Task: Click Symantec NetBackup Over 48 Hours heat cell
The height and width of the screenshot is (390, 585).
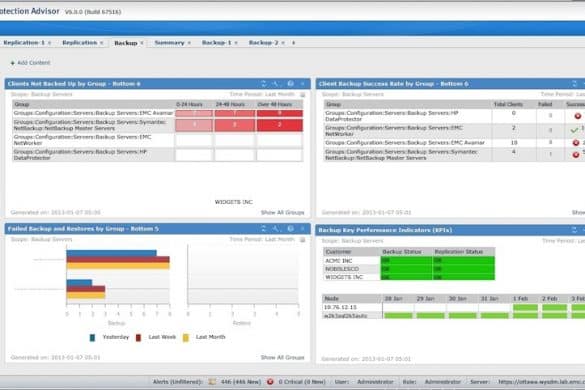Action: pos(280,125)
